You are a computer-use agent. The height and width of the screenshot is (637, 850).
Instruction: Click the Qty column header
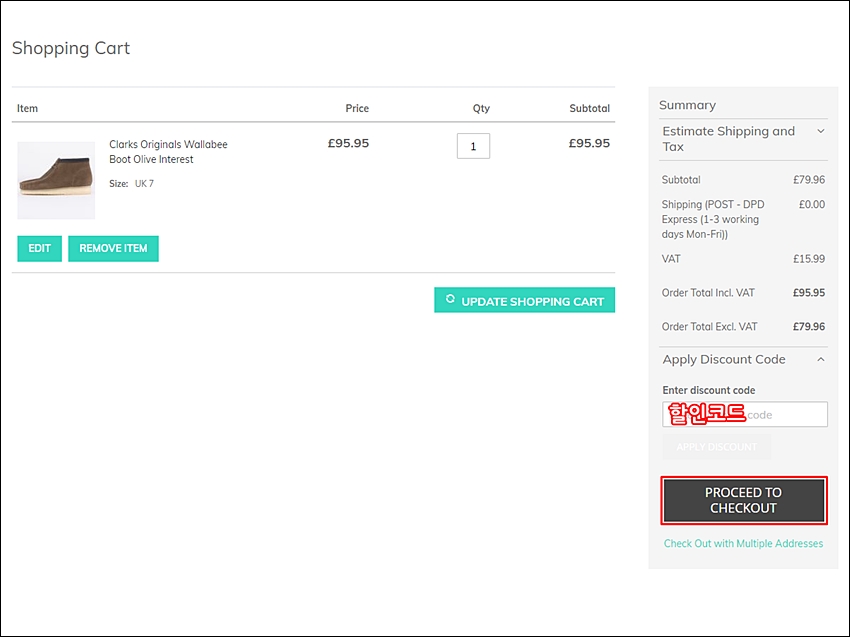click(481, 108)
